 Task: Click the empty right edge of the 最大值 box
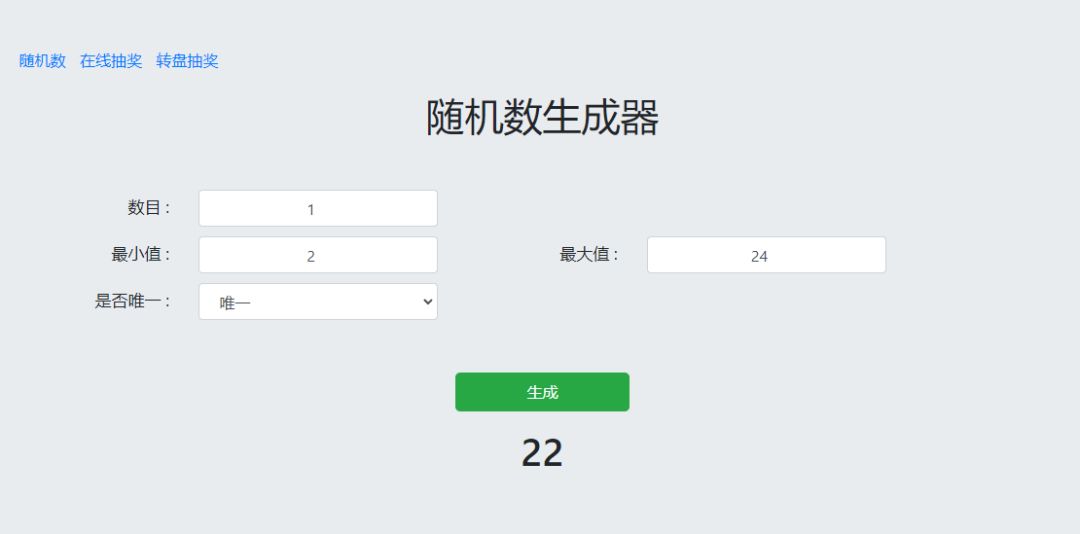click(x=865, y=255)
